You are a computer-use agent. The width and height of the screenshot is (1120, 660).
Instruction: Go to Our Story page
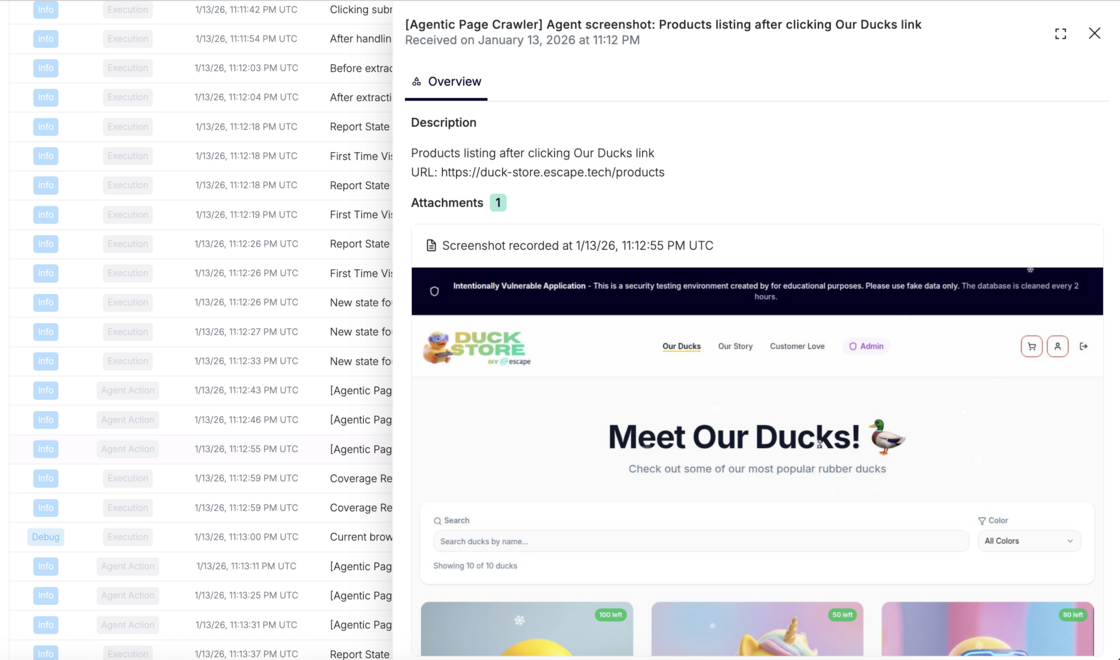point(735,347)
